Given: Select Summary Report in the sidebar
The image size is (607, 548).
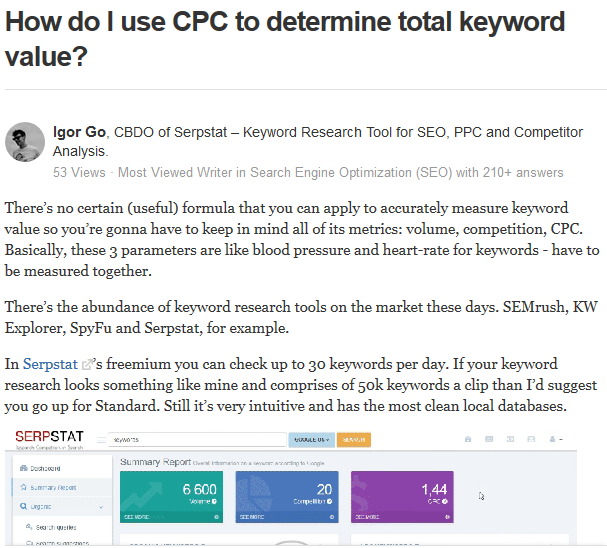Looking at the screenshot, I should click(x=56, y=487).
